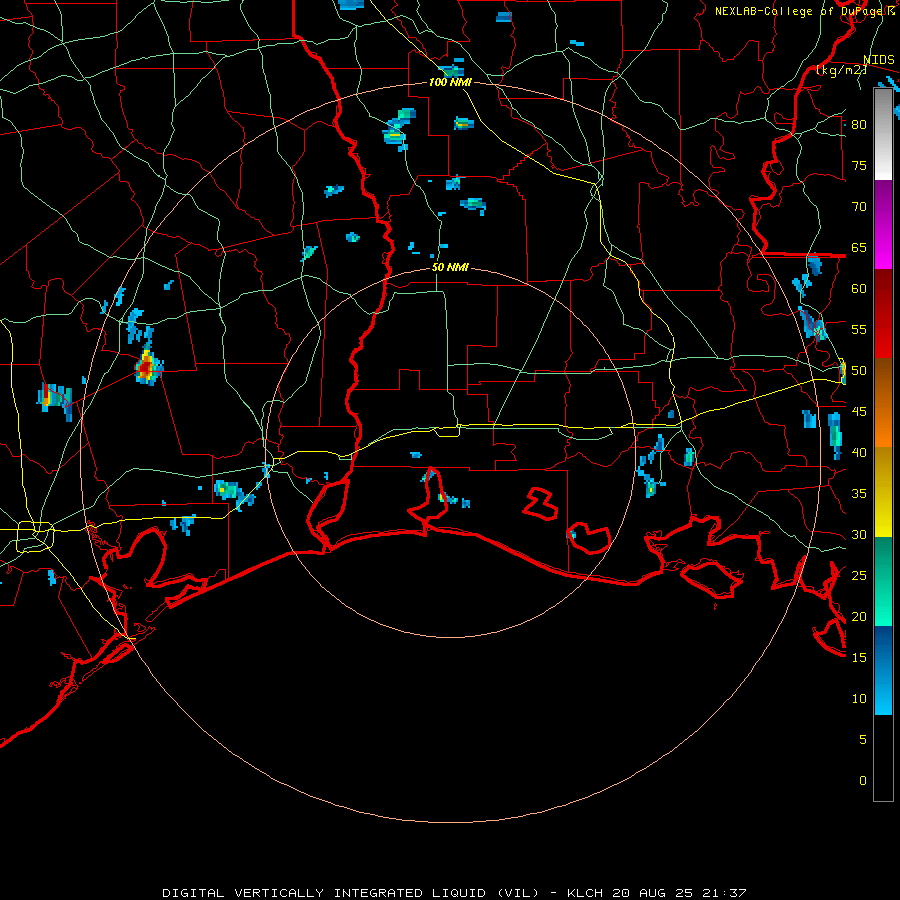Click the scale value 40
900x900 pixels.
[859, 453]
